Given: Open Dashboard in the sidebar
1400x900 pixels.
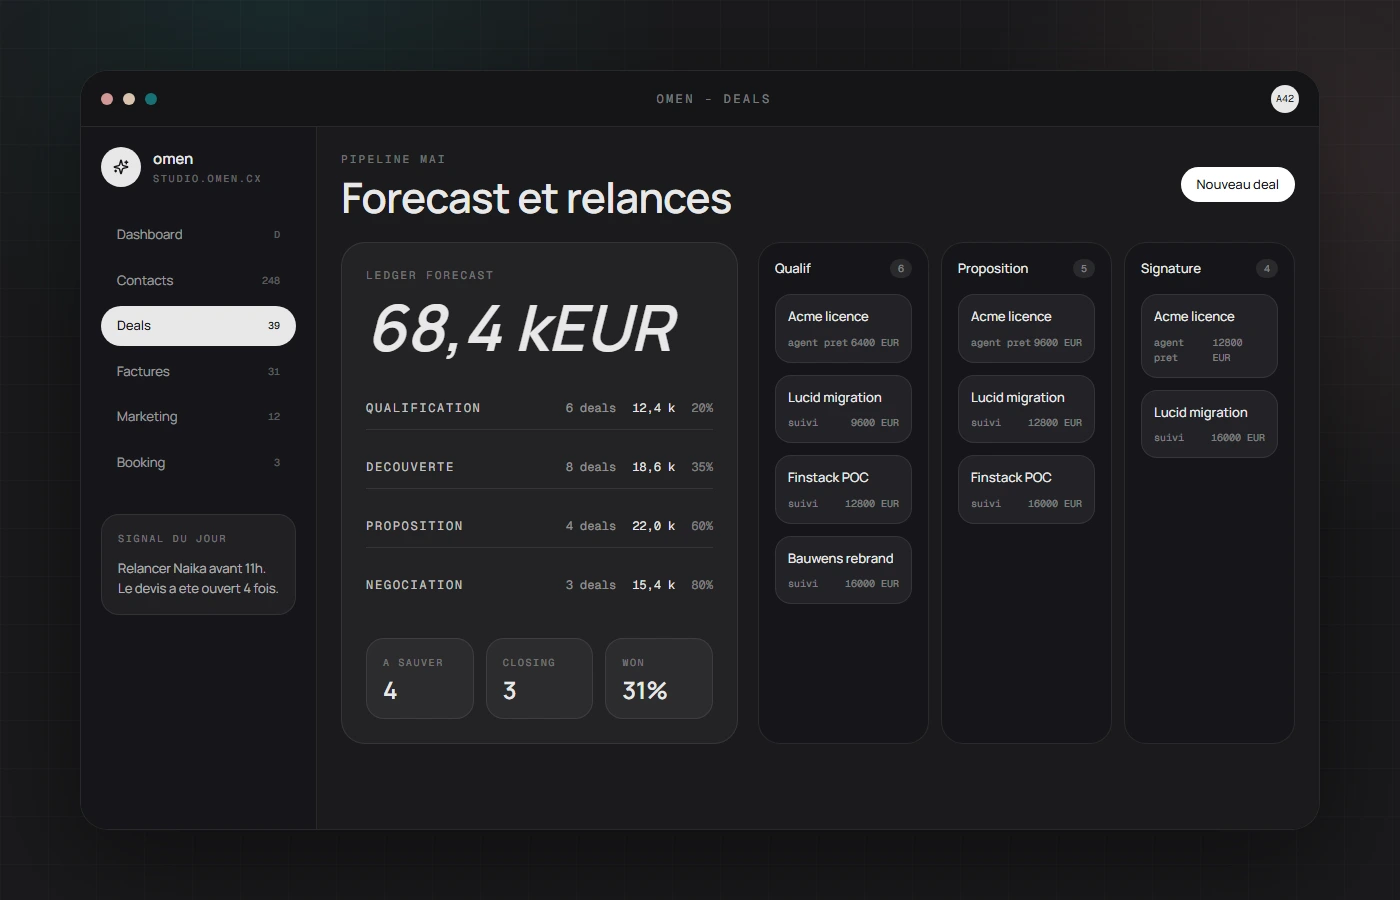Looking at the screenshot, I should tap(198, 235).
